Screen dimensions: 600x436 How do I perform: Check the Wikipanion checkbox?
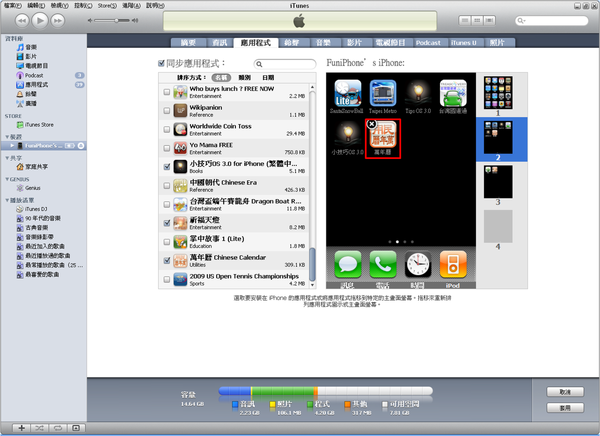pos(166,111)
